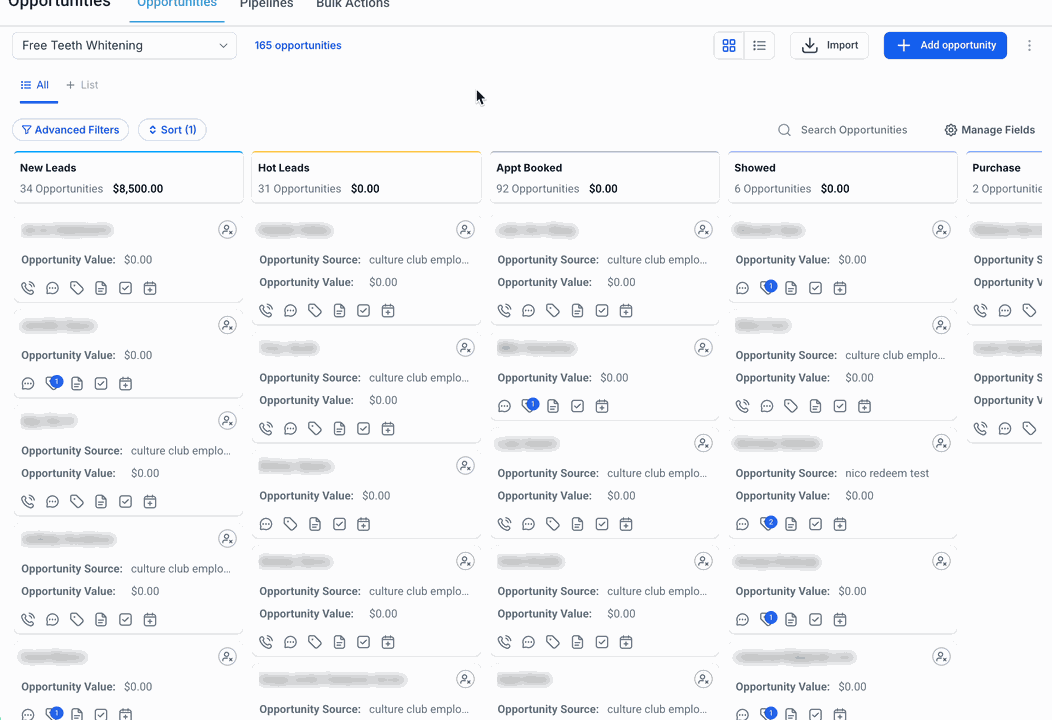Open the Free Teeth Whitening pipeline dropdown
This screenshot has width=1052, height=720.
click(125, 46)
